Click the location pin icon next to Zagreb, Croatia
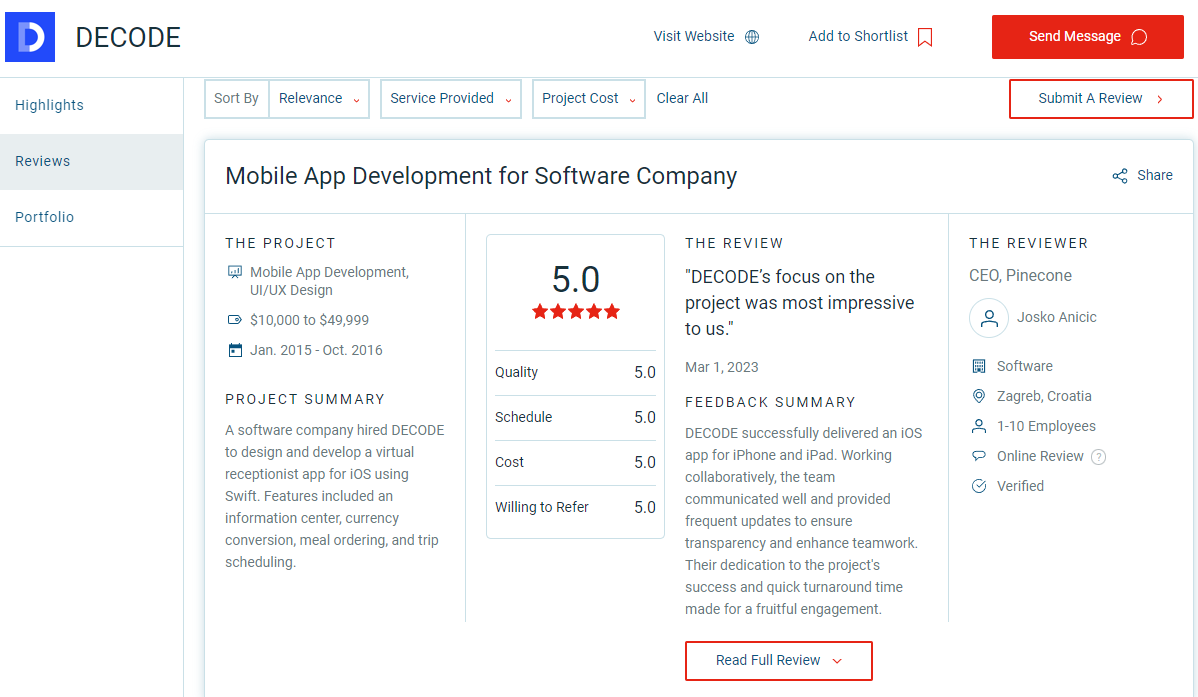This screenshot has height=697, width=1198. coord(979,396)
